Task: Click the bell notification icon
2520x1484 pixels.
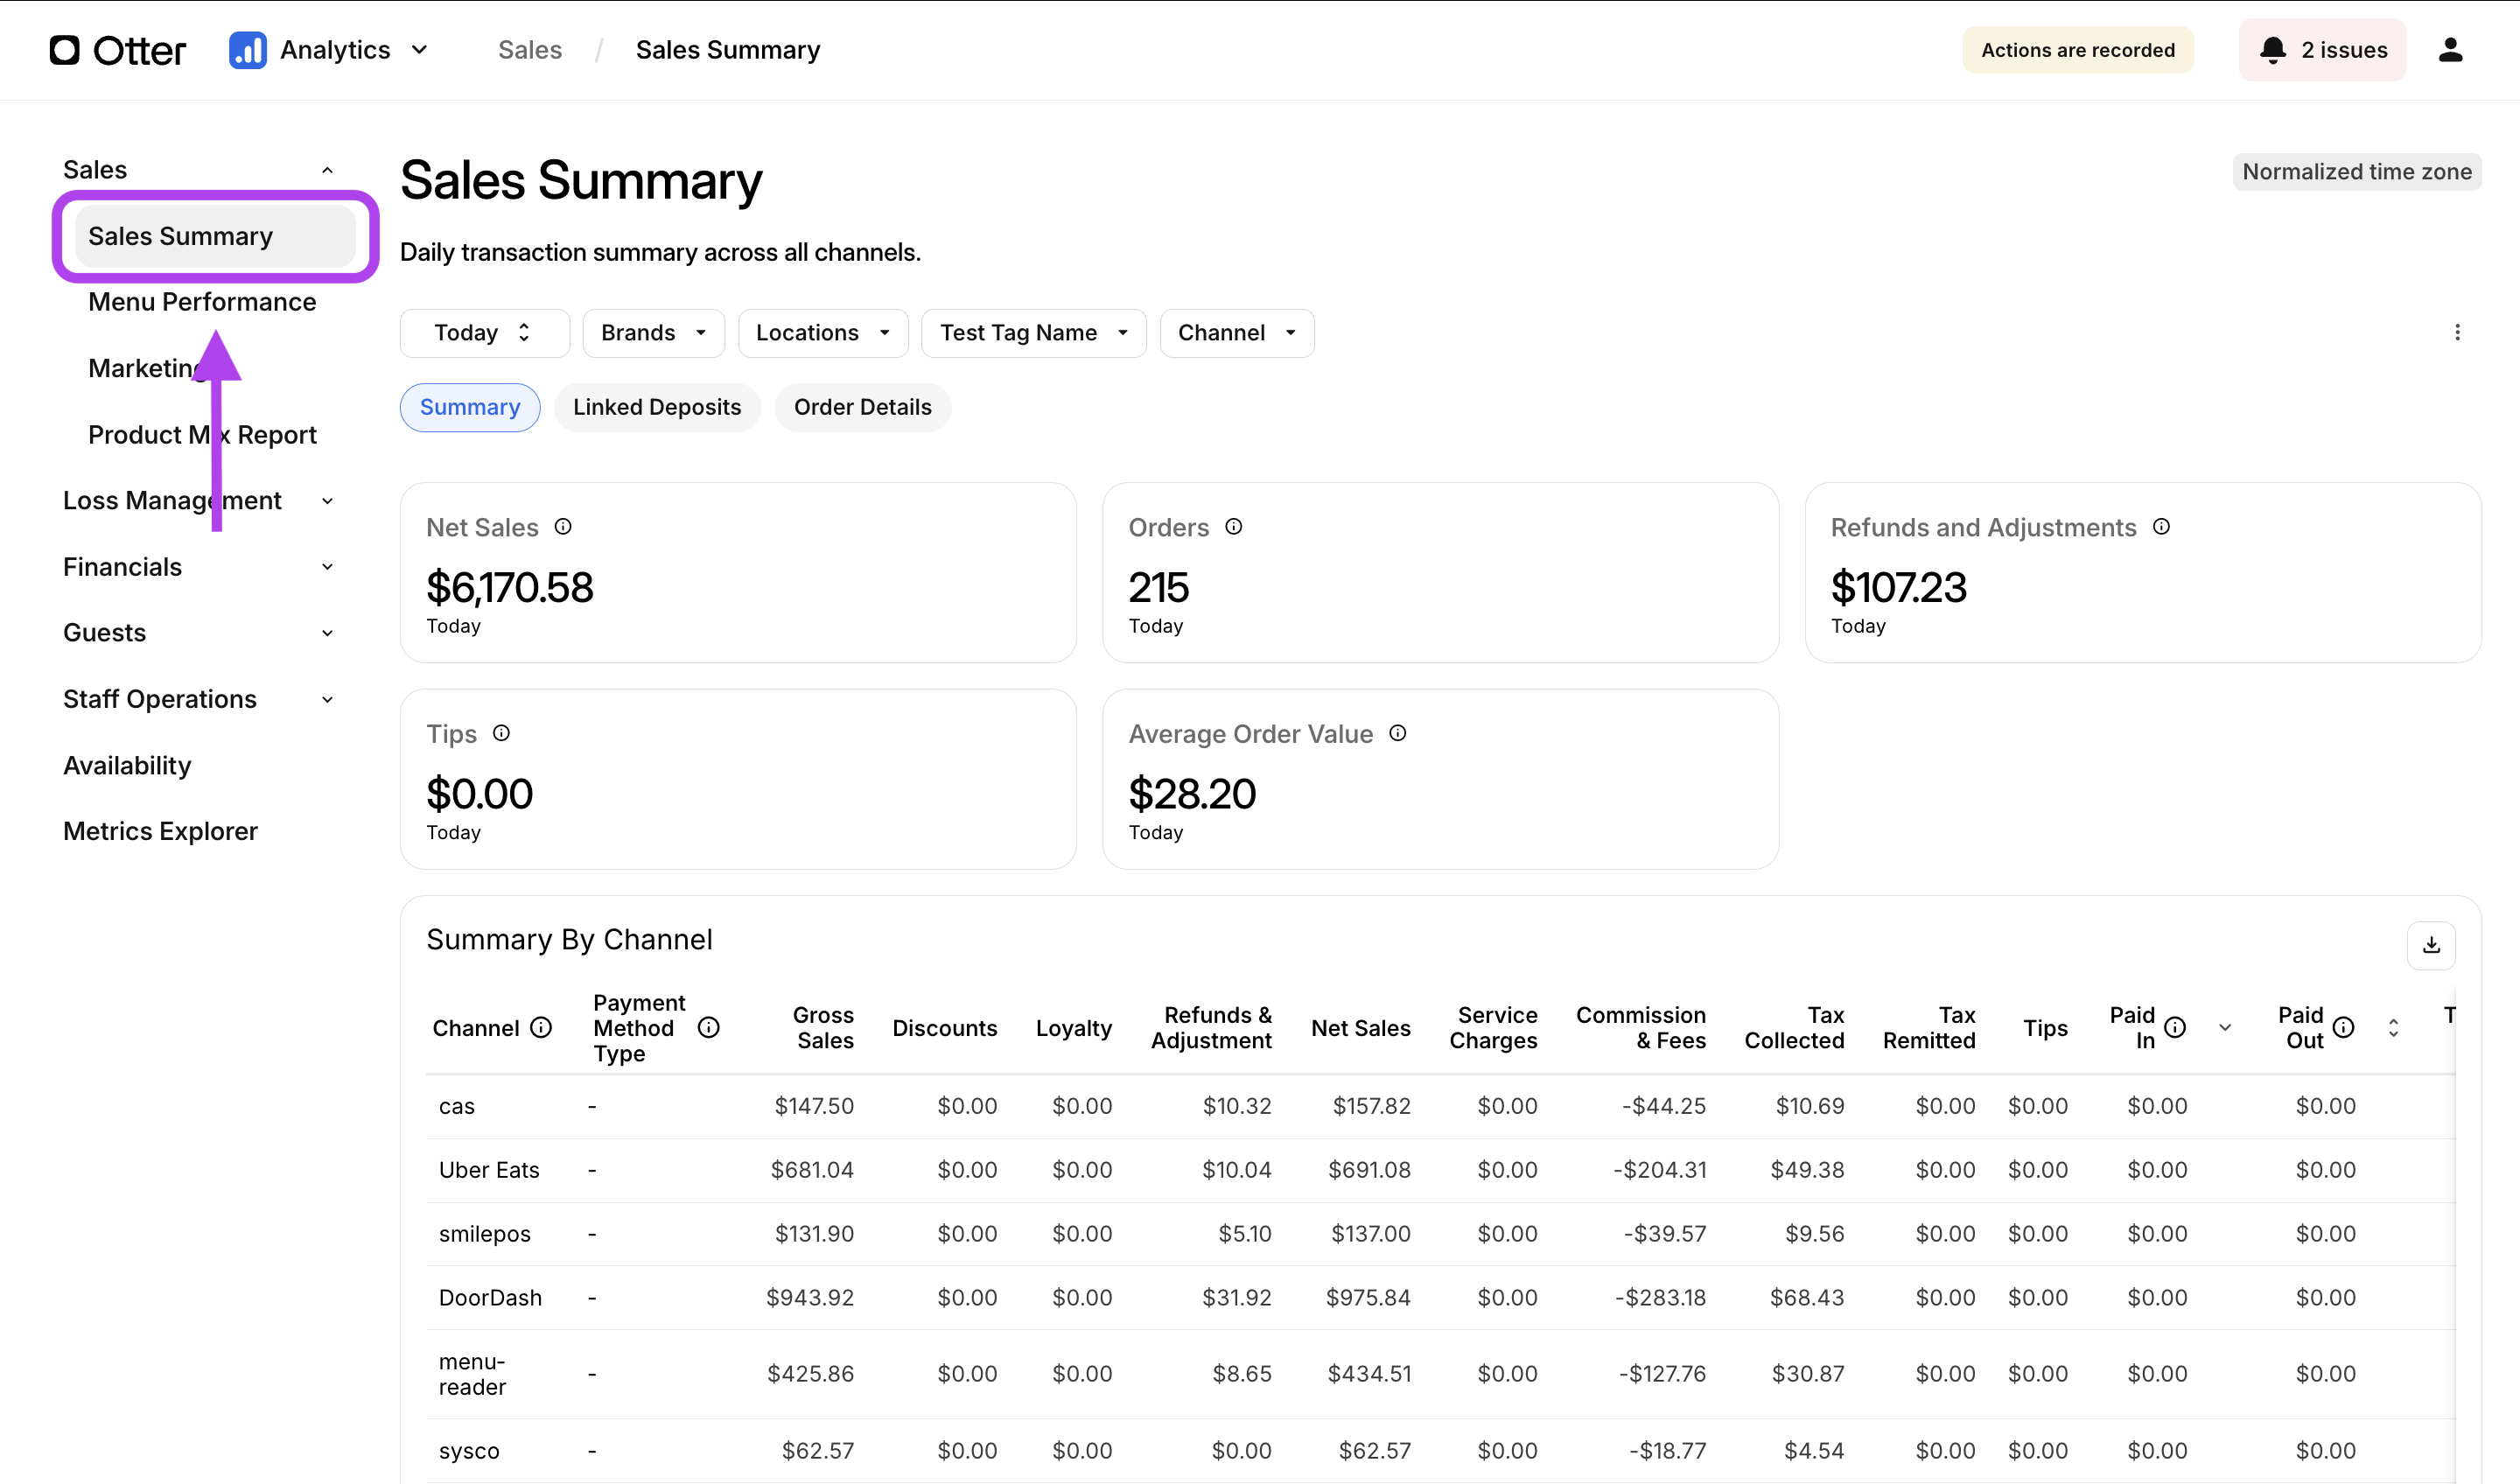Action: coord(2272,50)
